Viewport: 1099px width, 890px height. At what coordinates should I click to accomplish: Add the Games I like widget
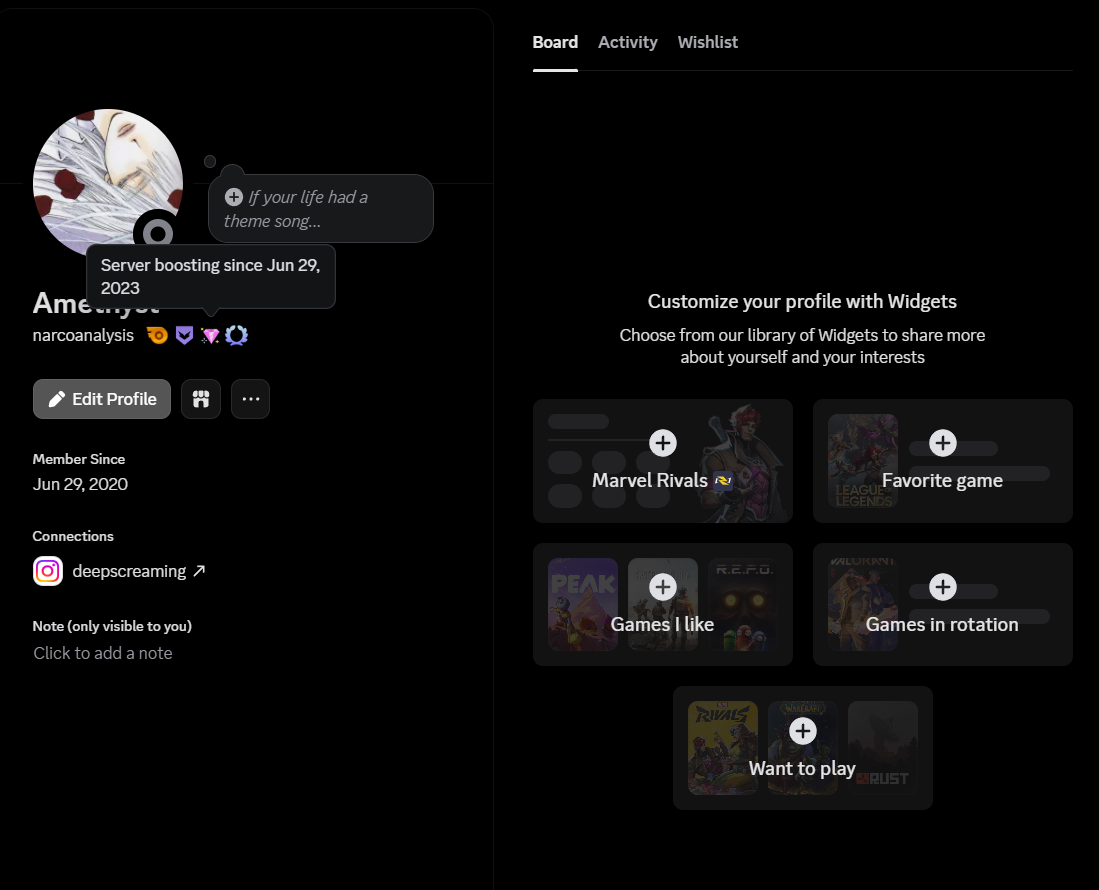(662, 586)
